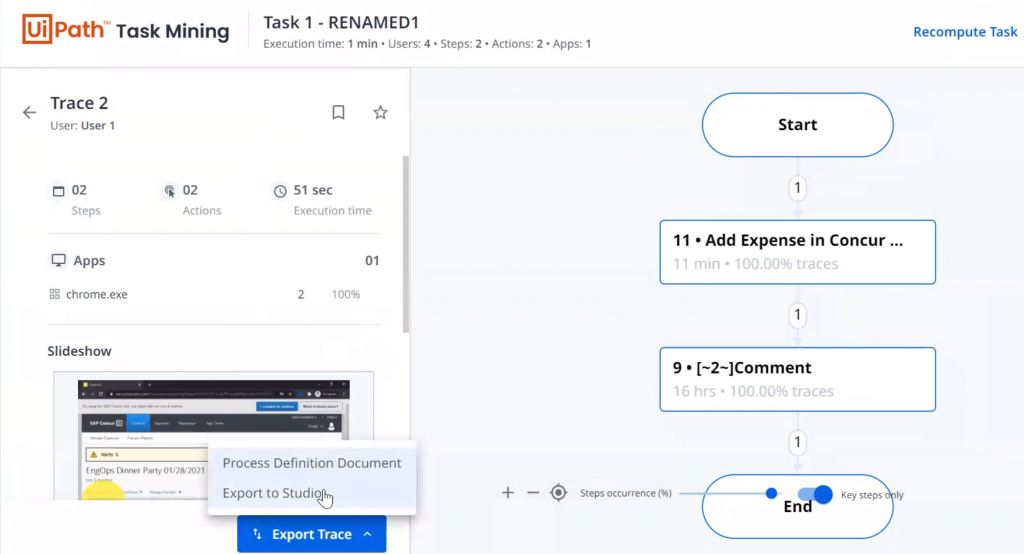
Task: Click the Steps occurrence (%) label
Action: click(x=626, y=493)
